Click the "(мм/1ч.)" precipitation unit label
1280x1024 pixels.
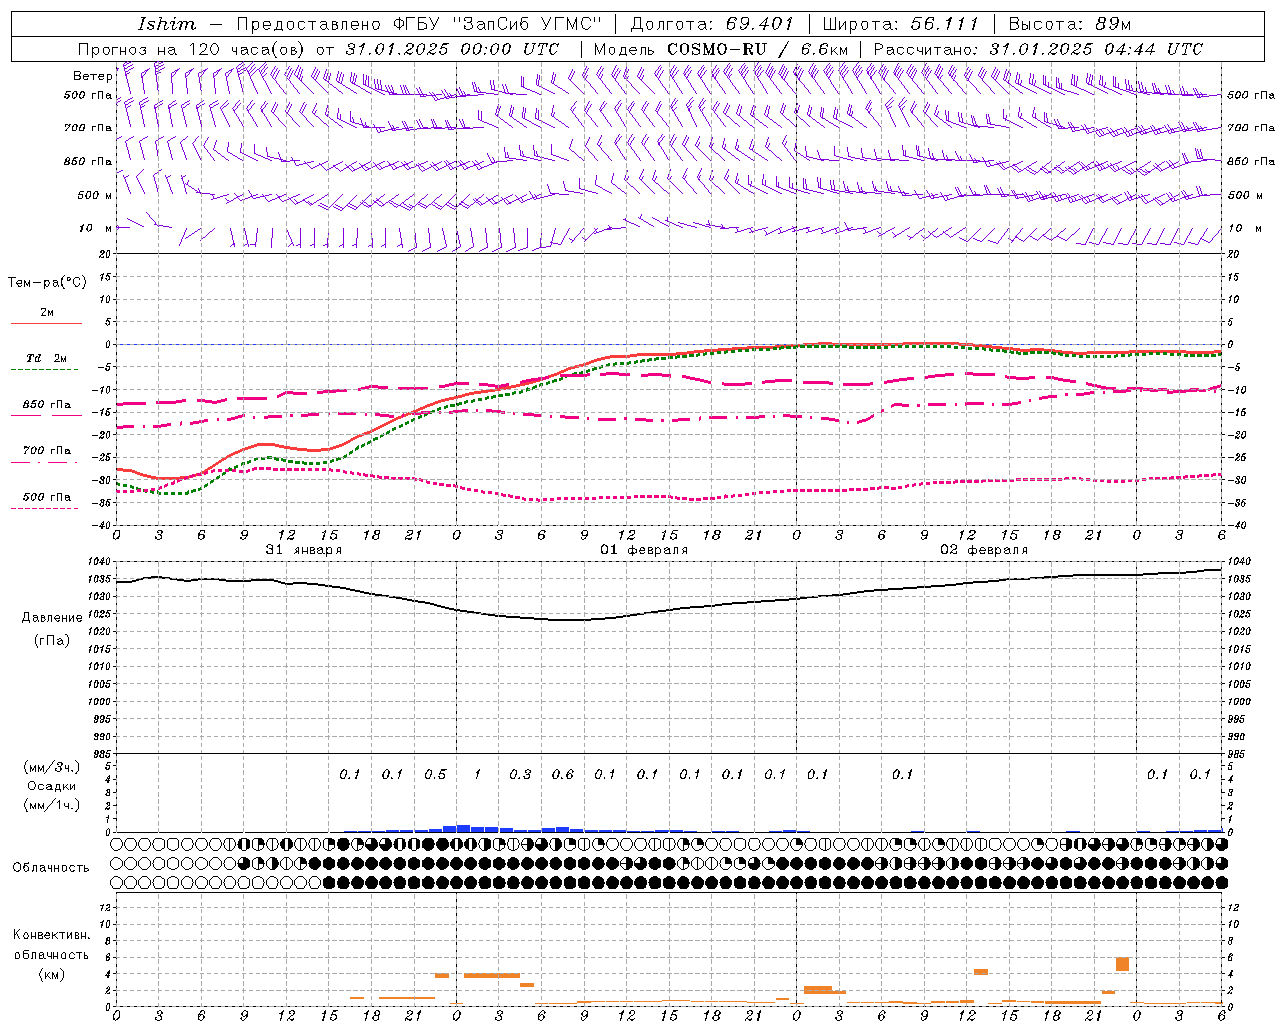[51, 805]
